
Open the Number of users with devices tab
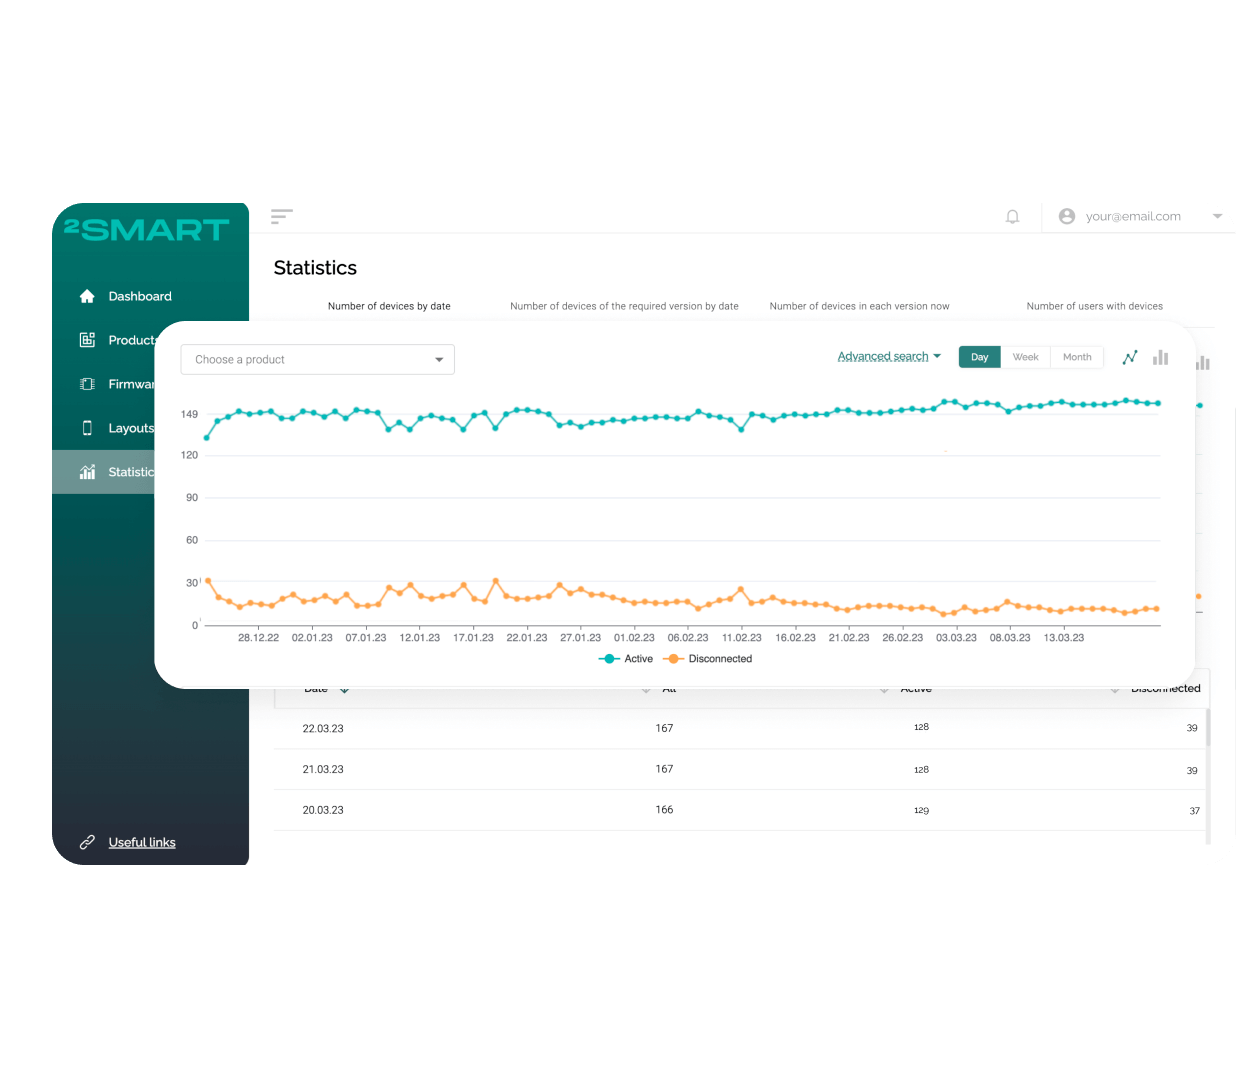coord(1094,306)
